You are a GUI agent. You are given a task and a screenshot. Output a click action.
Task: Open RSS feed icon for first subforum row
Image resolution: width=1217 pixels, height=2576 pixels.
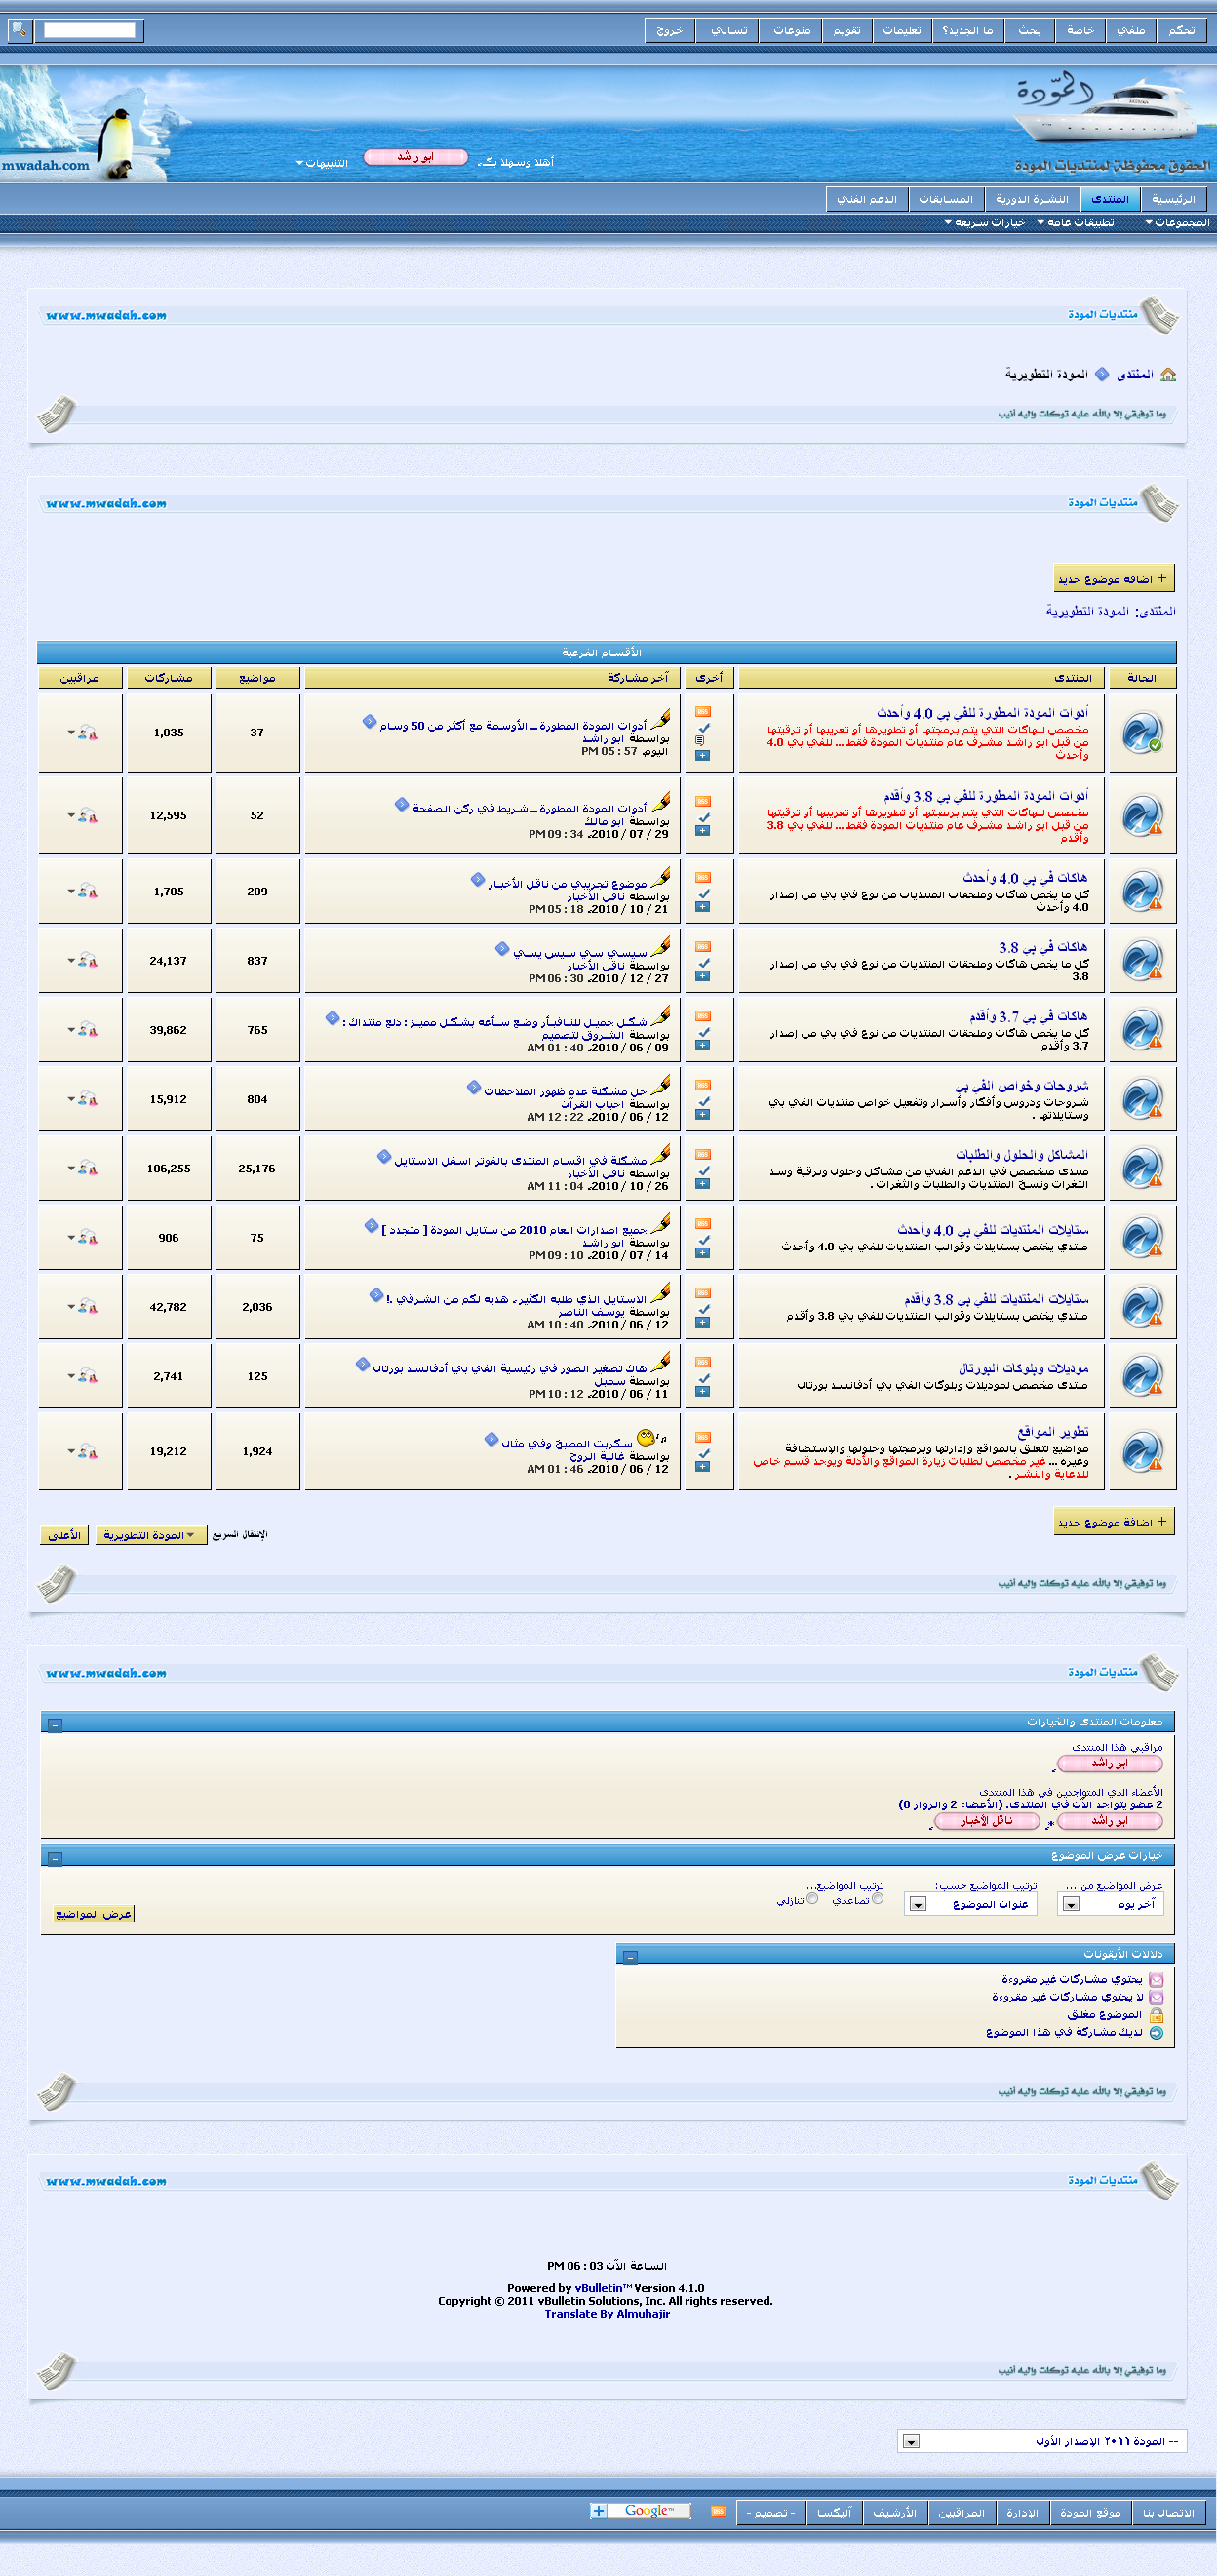coord(703,711)
